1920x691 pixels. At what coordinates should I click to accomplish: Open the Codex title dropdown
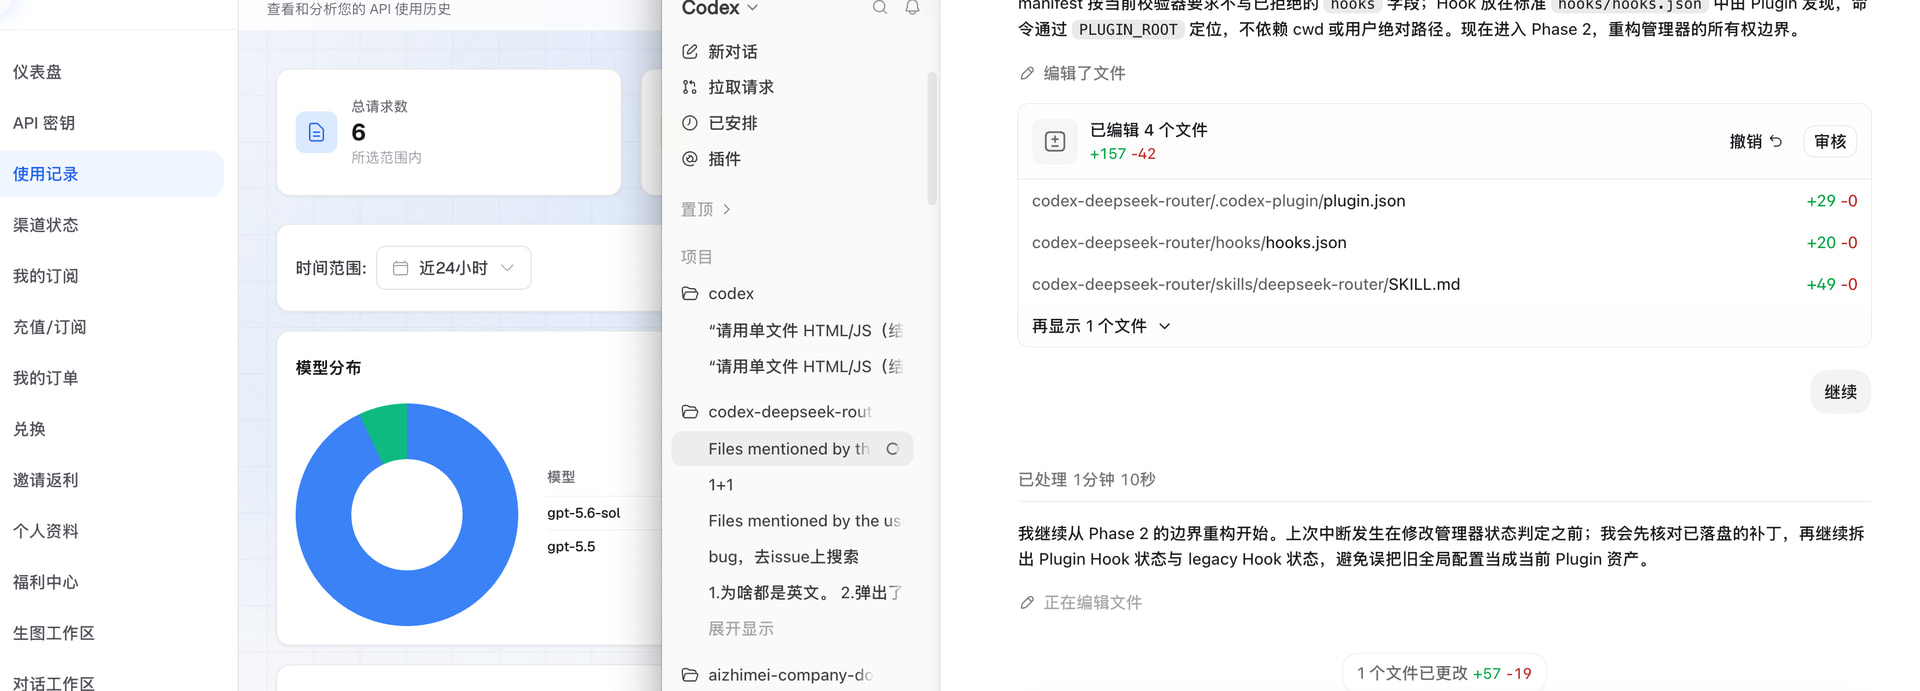720,8
